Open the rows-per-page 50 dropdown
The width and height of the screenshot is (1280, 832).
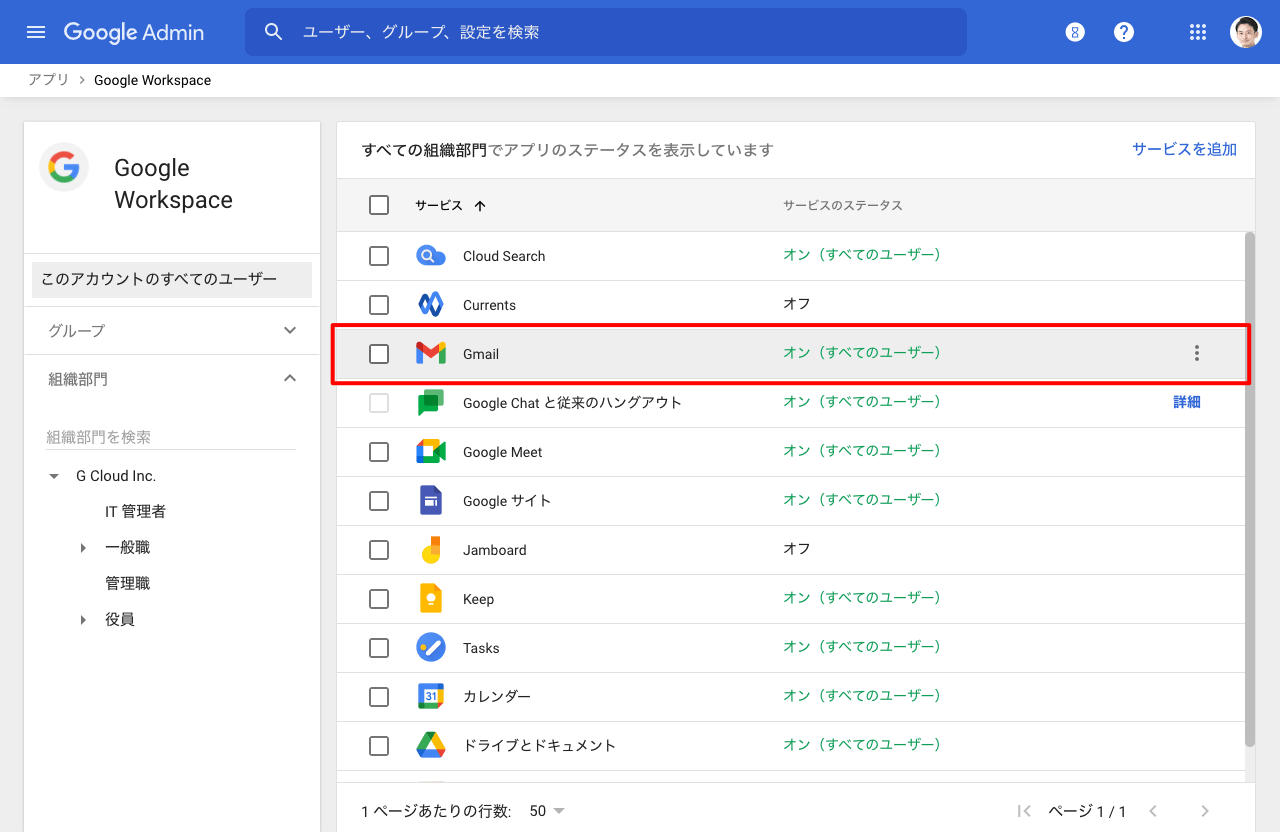547,811
